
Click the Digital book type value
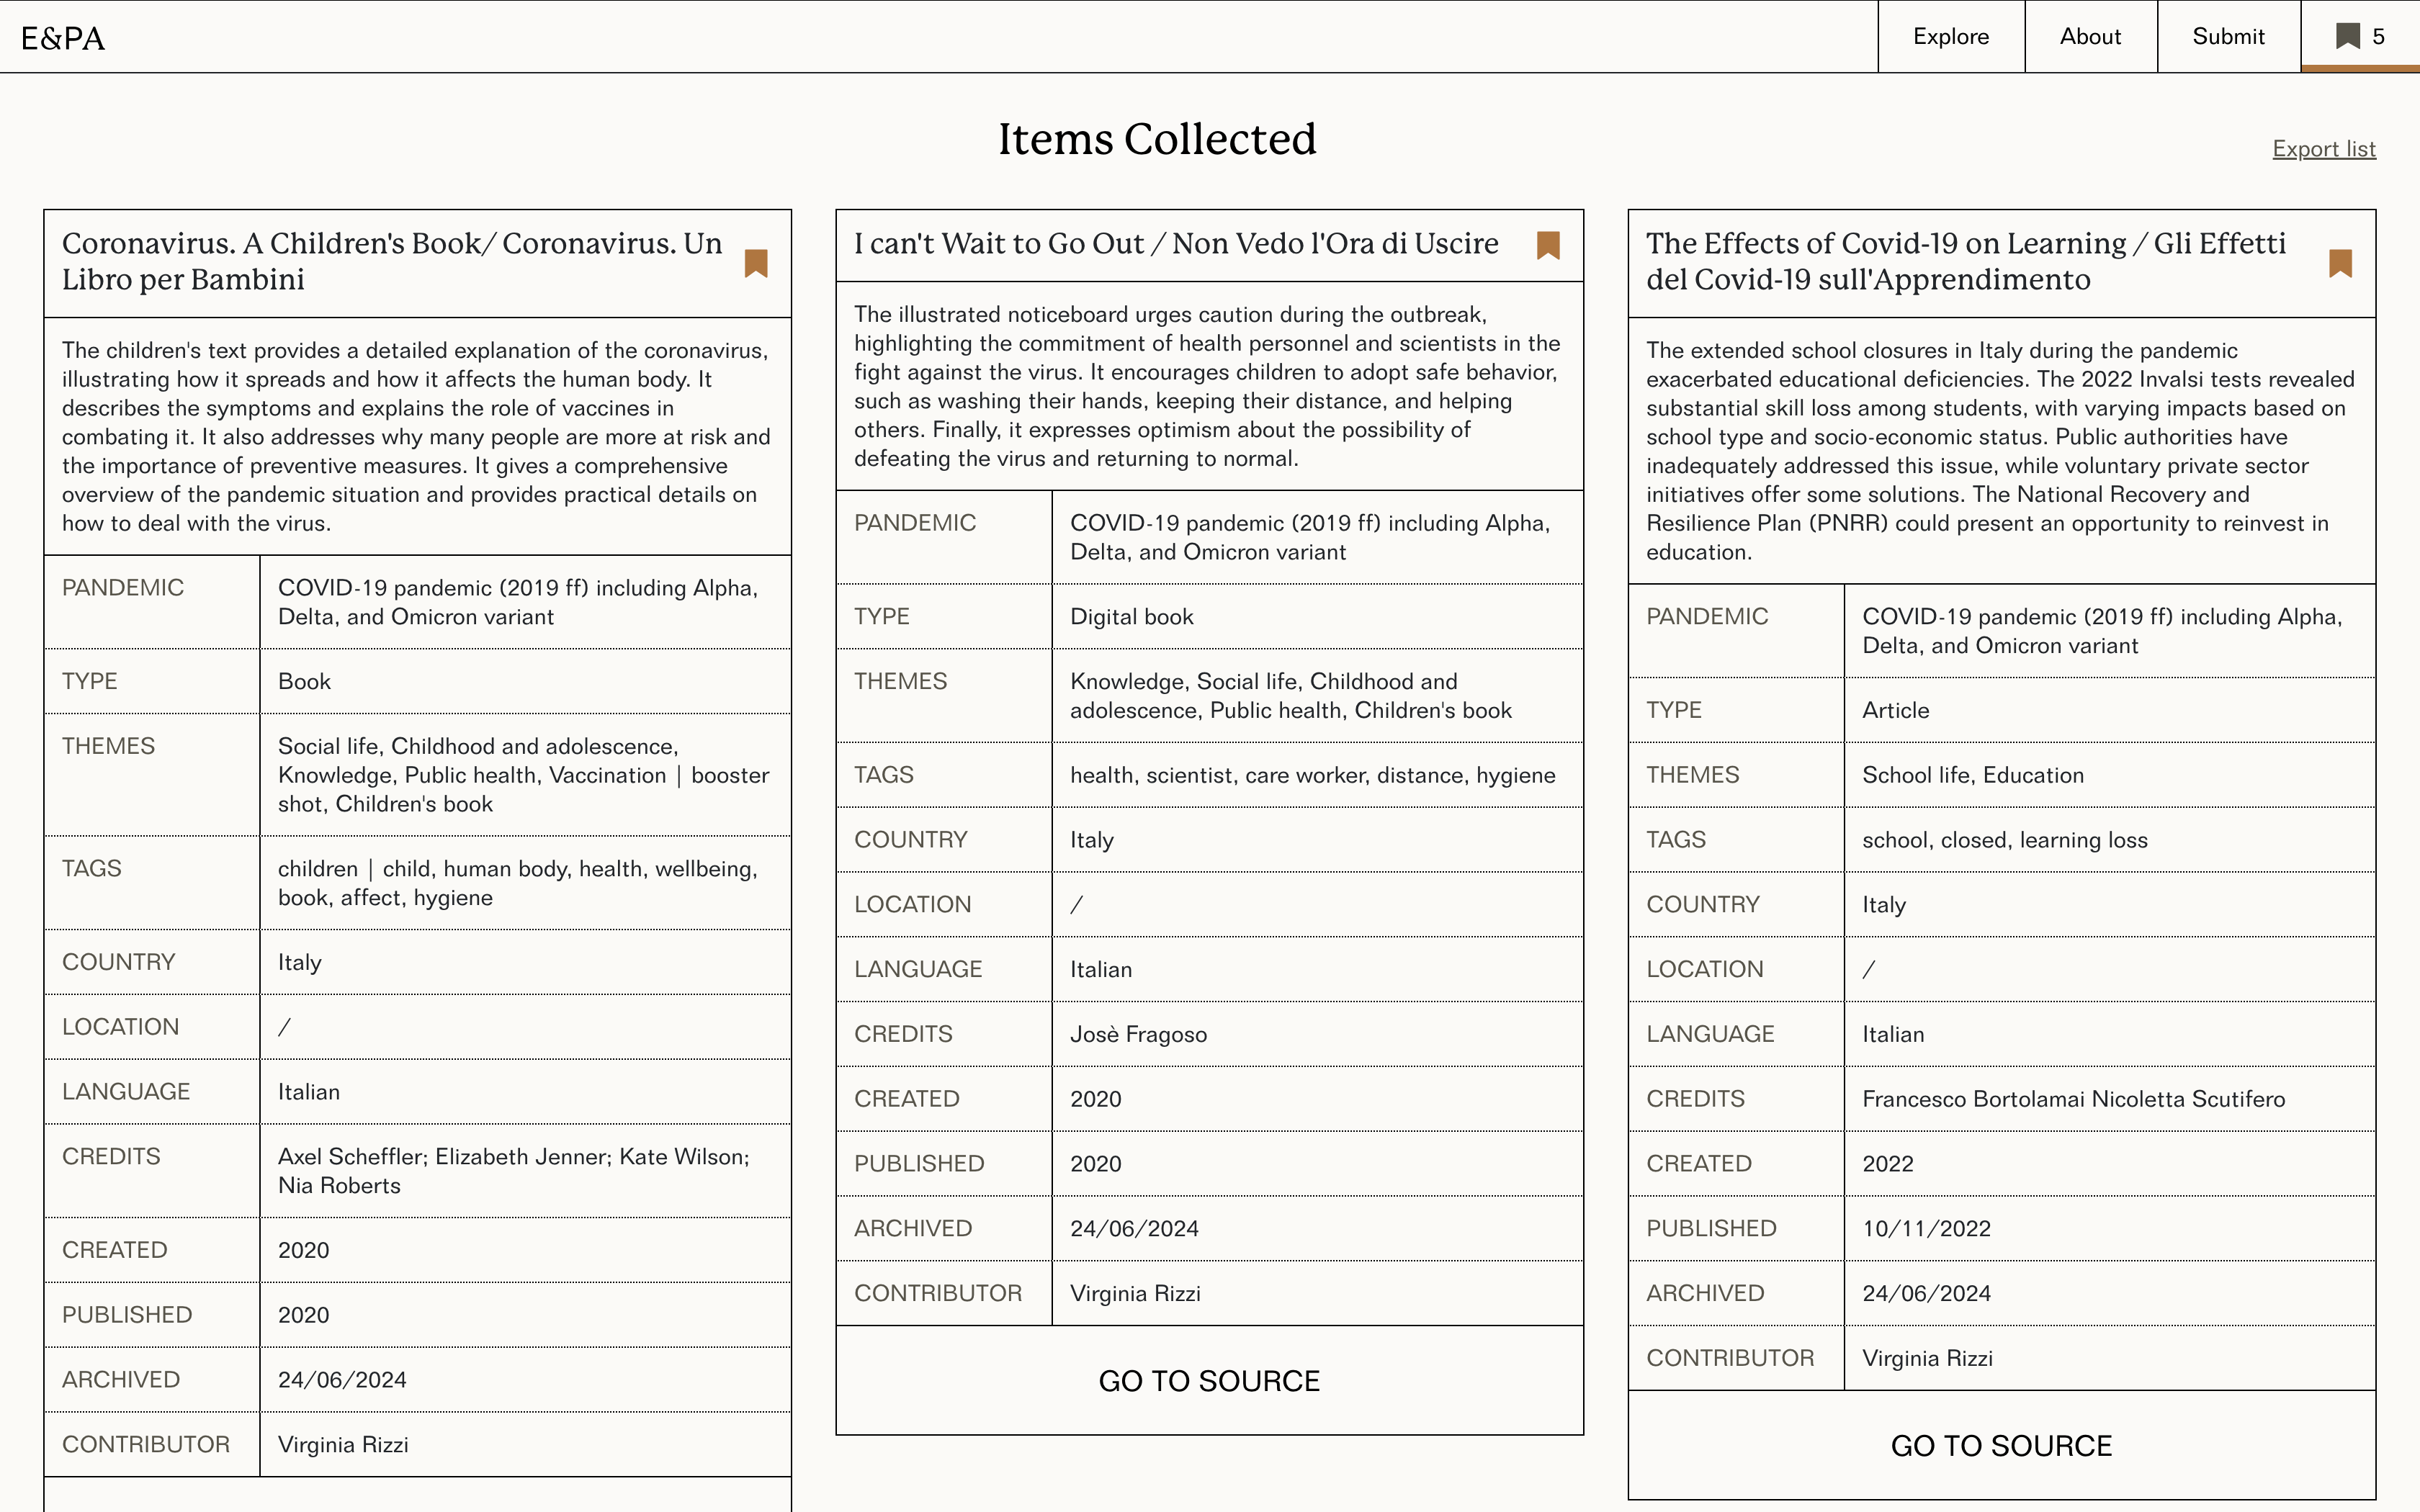1132,617
